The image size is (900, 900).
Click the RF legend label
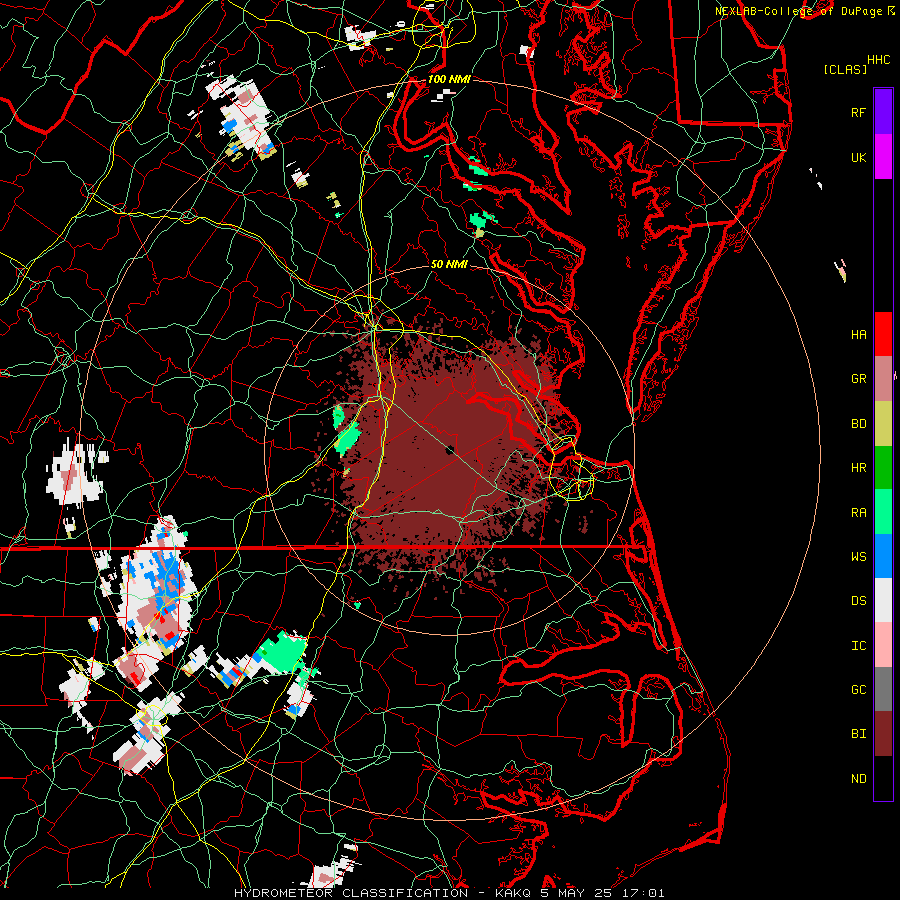pyautogui.click(x=858, y=112)
